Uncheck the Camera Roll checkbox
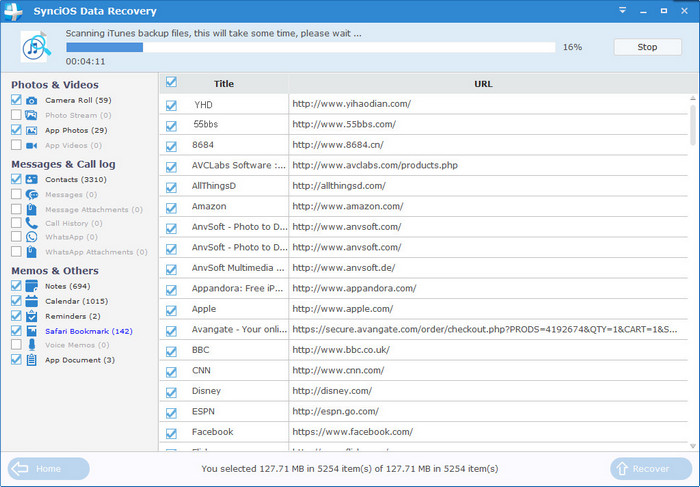700x487 pixels. click(16, 100)
